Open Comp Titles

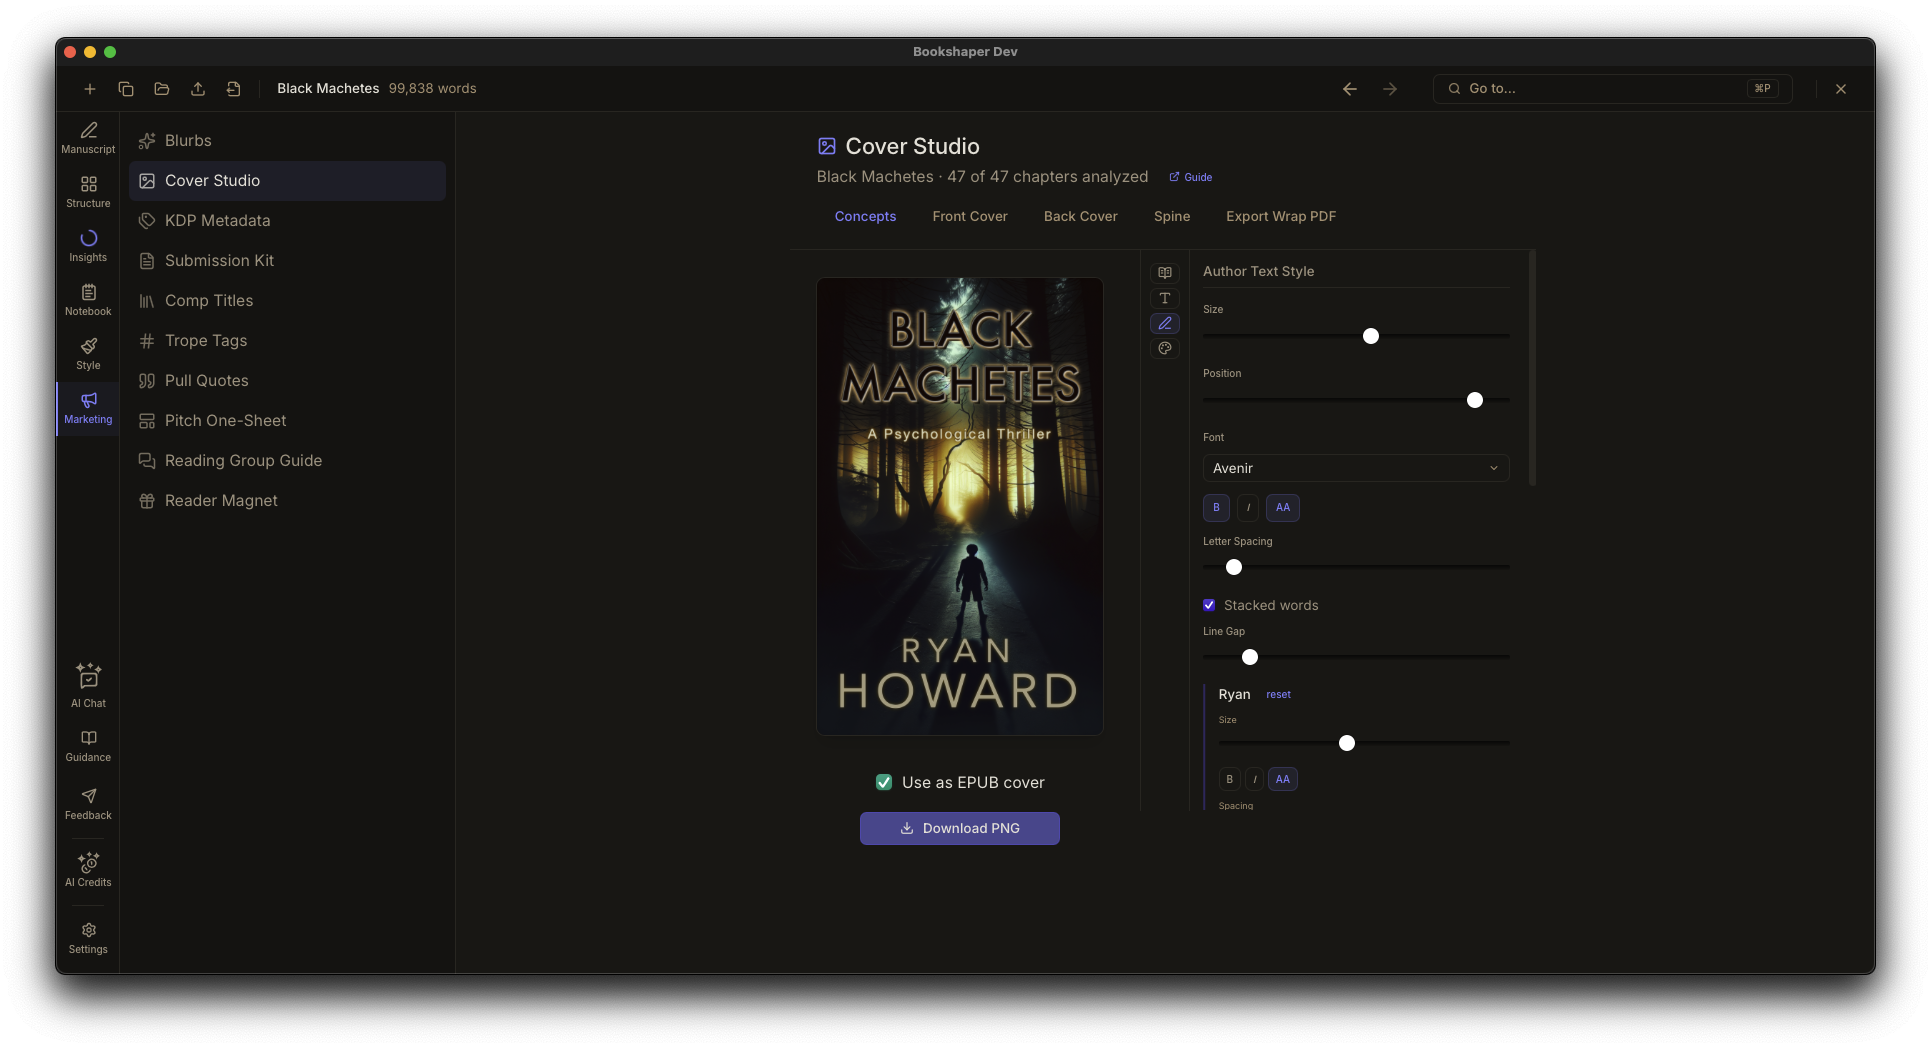288,301
